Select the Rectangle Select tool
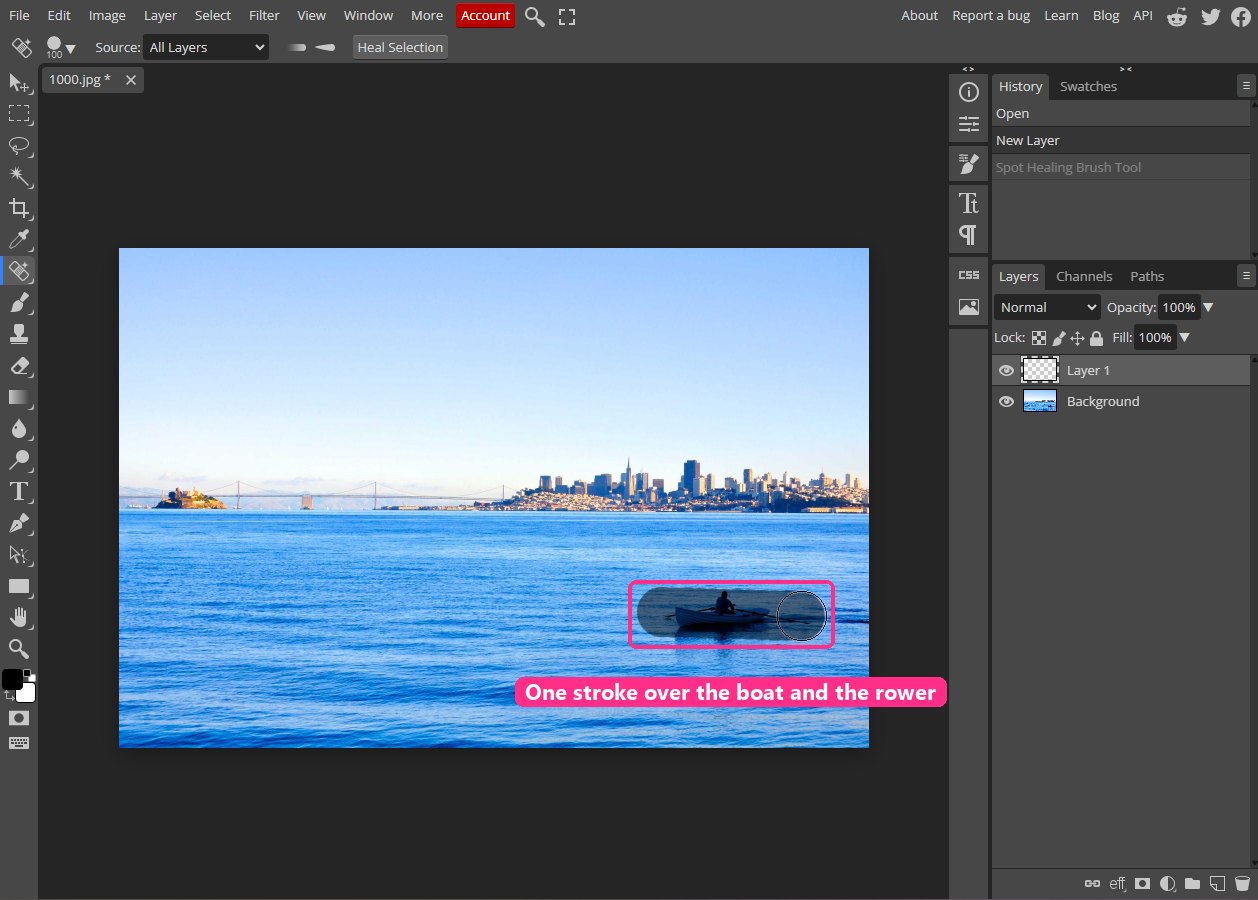 (x=19, y=114)
